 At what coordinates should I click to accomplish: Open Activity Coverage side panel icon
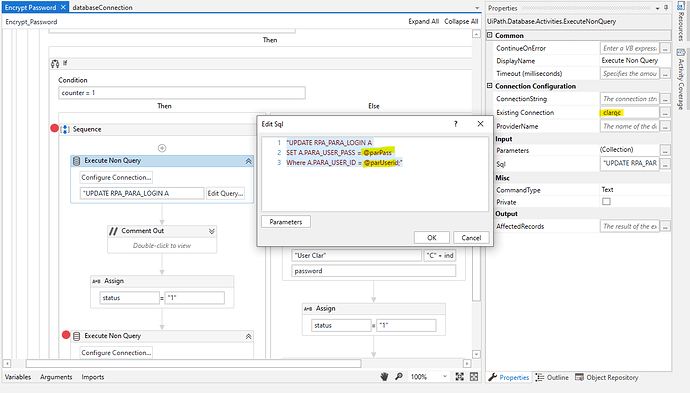point(680,52)
